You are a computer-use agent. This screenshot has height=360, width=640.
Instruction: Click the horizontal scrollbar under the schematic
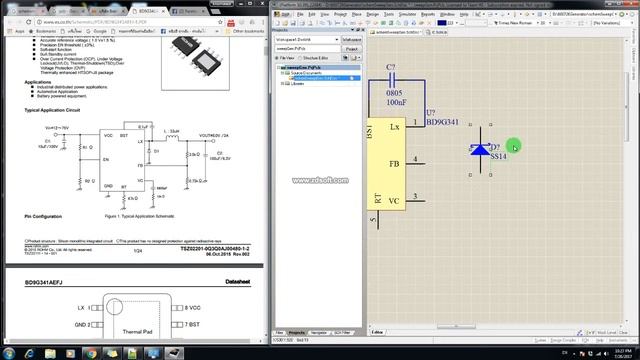[456, 327]
